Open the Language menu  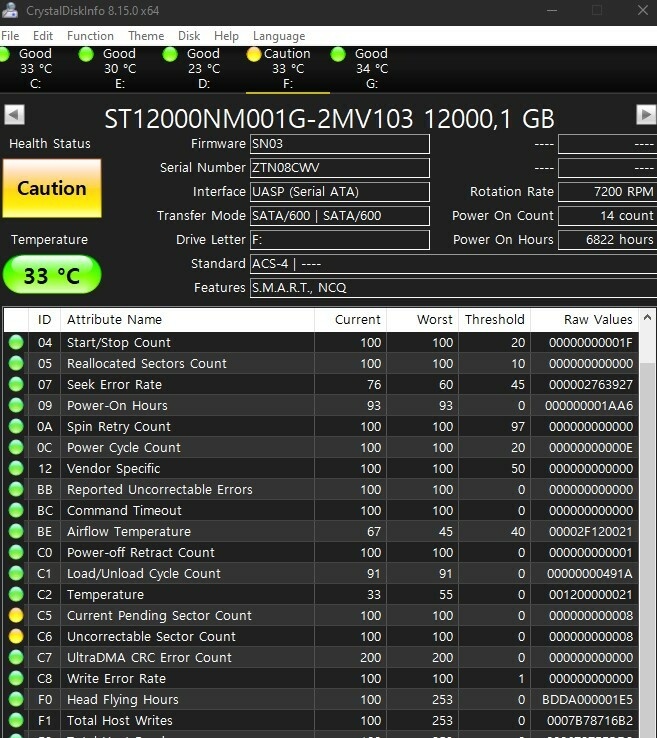pyautogui.click(x=279, y=36)
